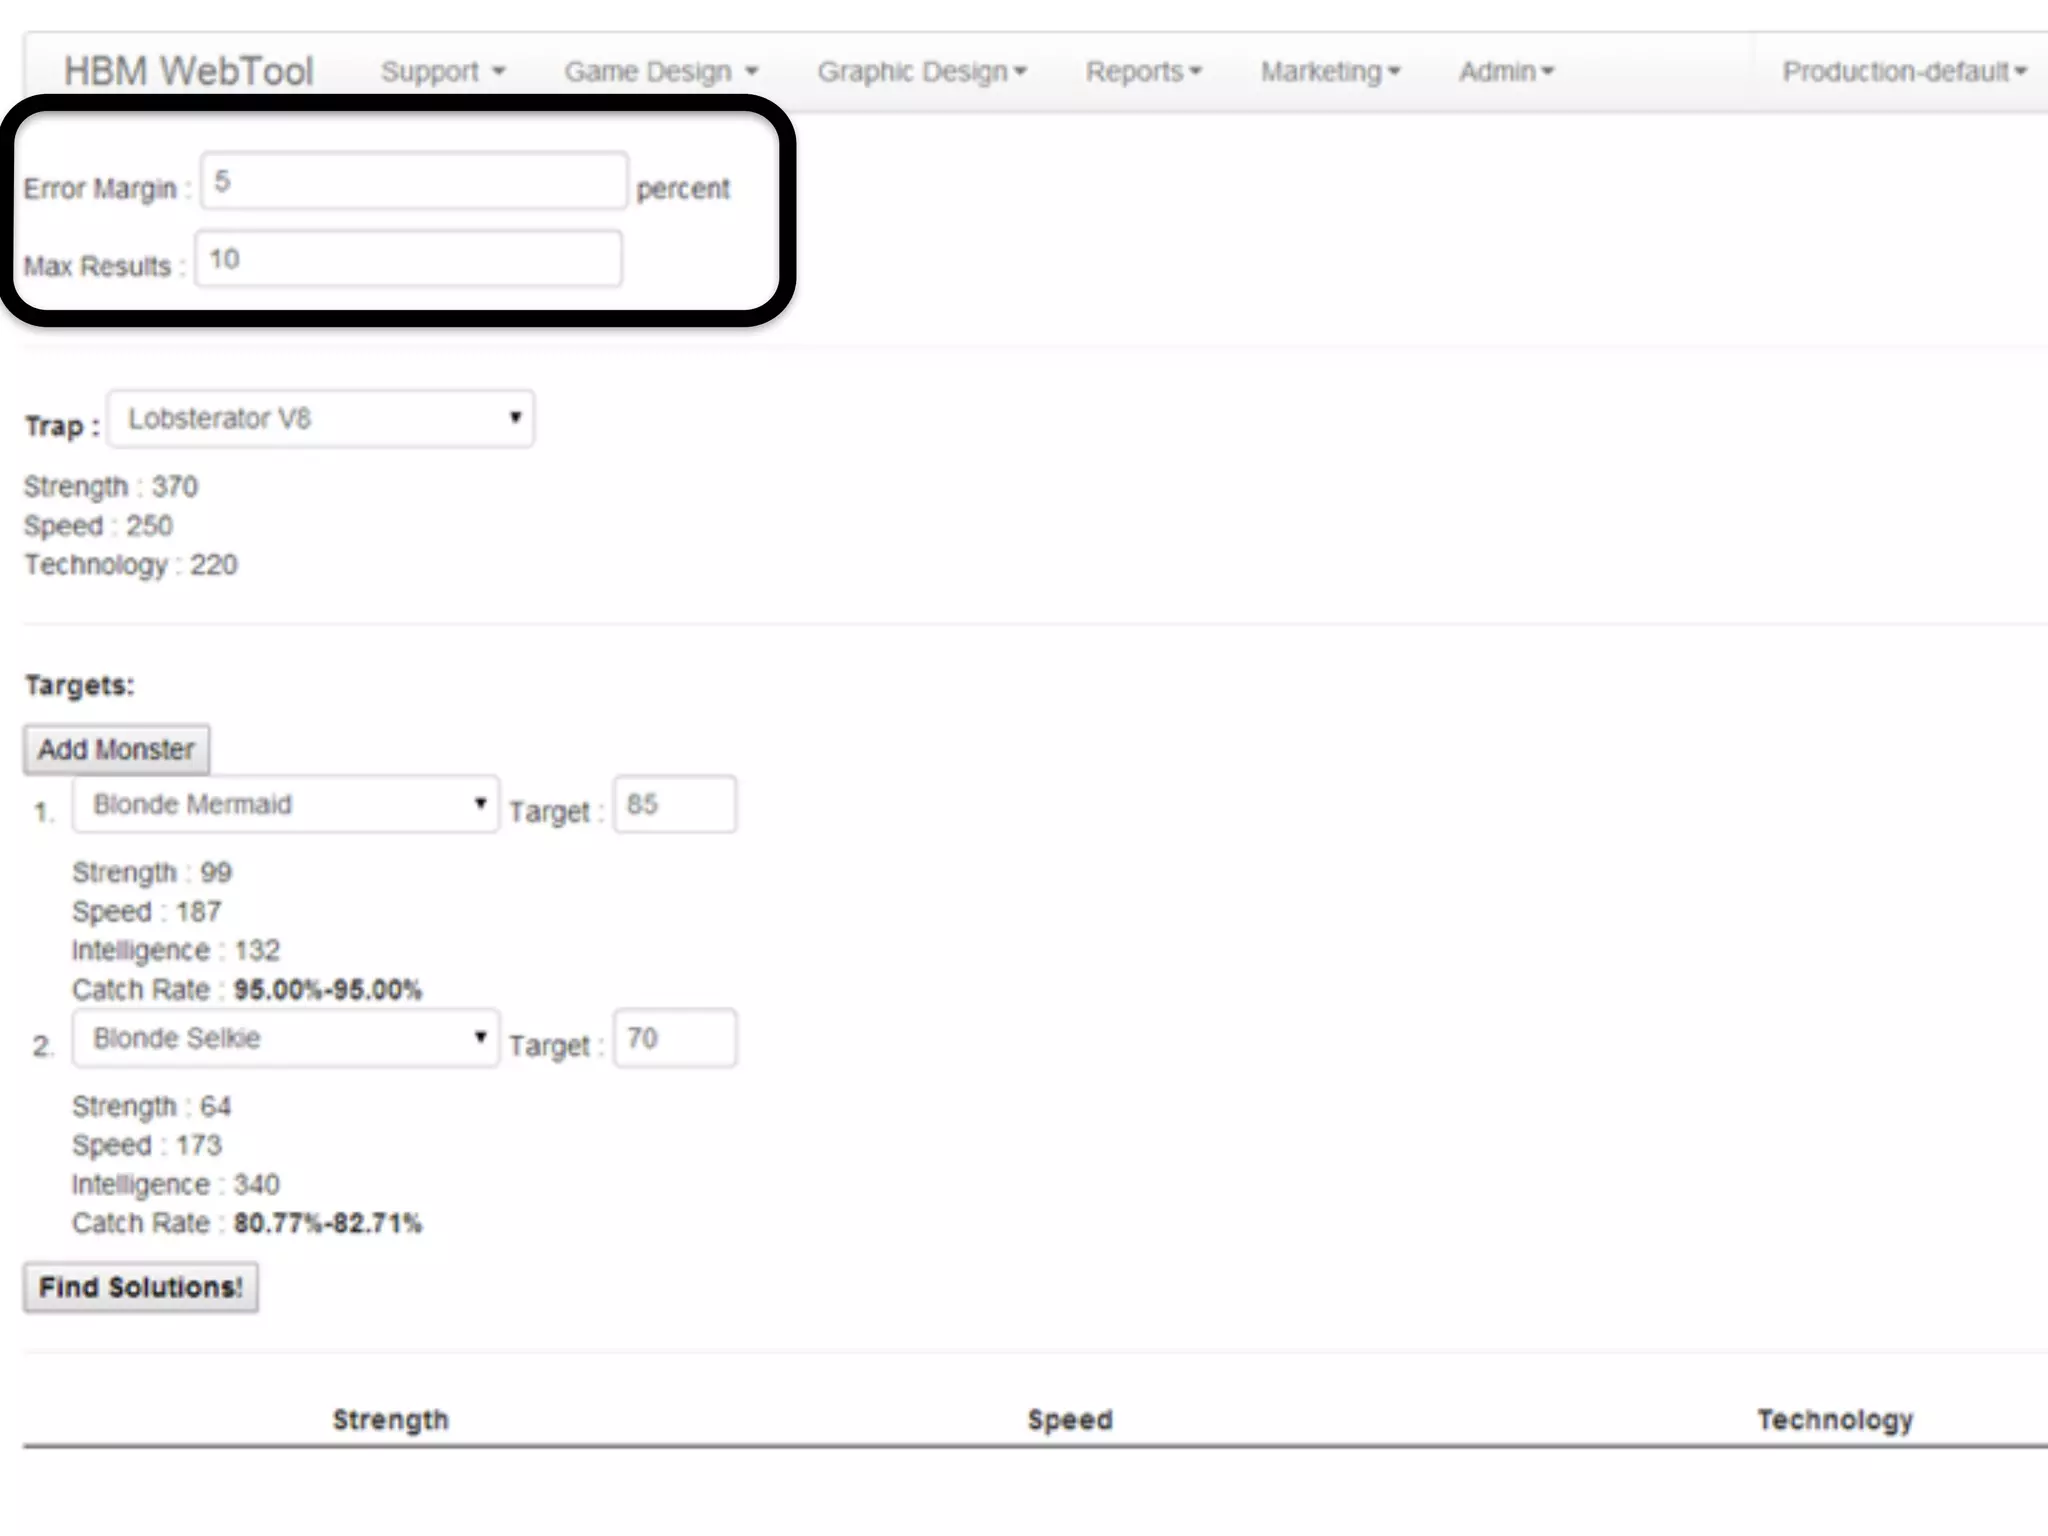Screen dimensions: 2048x1536
Task: Click the Max Results input field
Action: pos(408,260)
